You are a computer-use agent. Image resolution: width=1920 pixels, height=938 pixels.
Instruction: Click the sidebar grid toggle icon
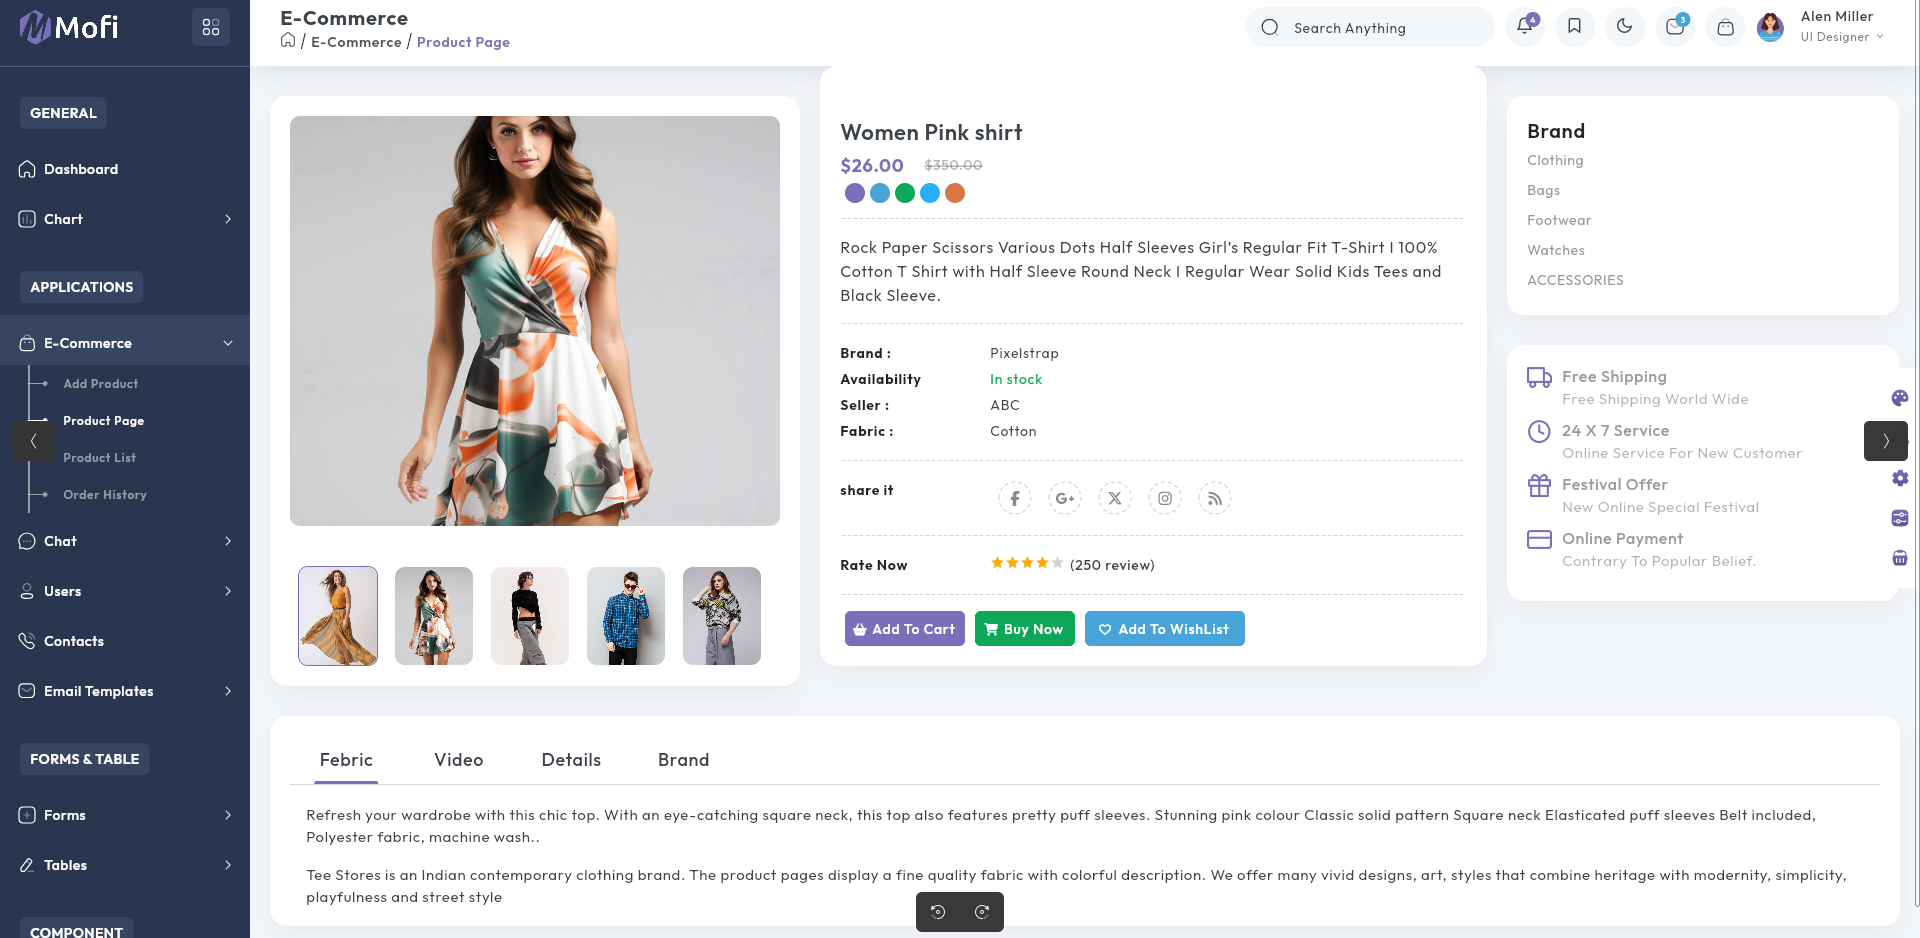[210, 27]
